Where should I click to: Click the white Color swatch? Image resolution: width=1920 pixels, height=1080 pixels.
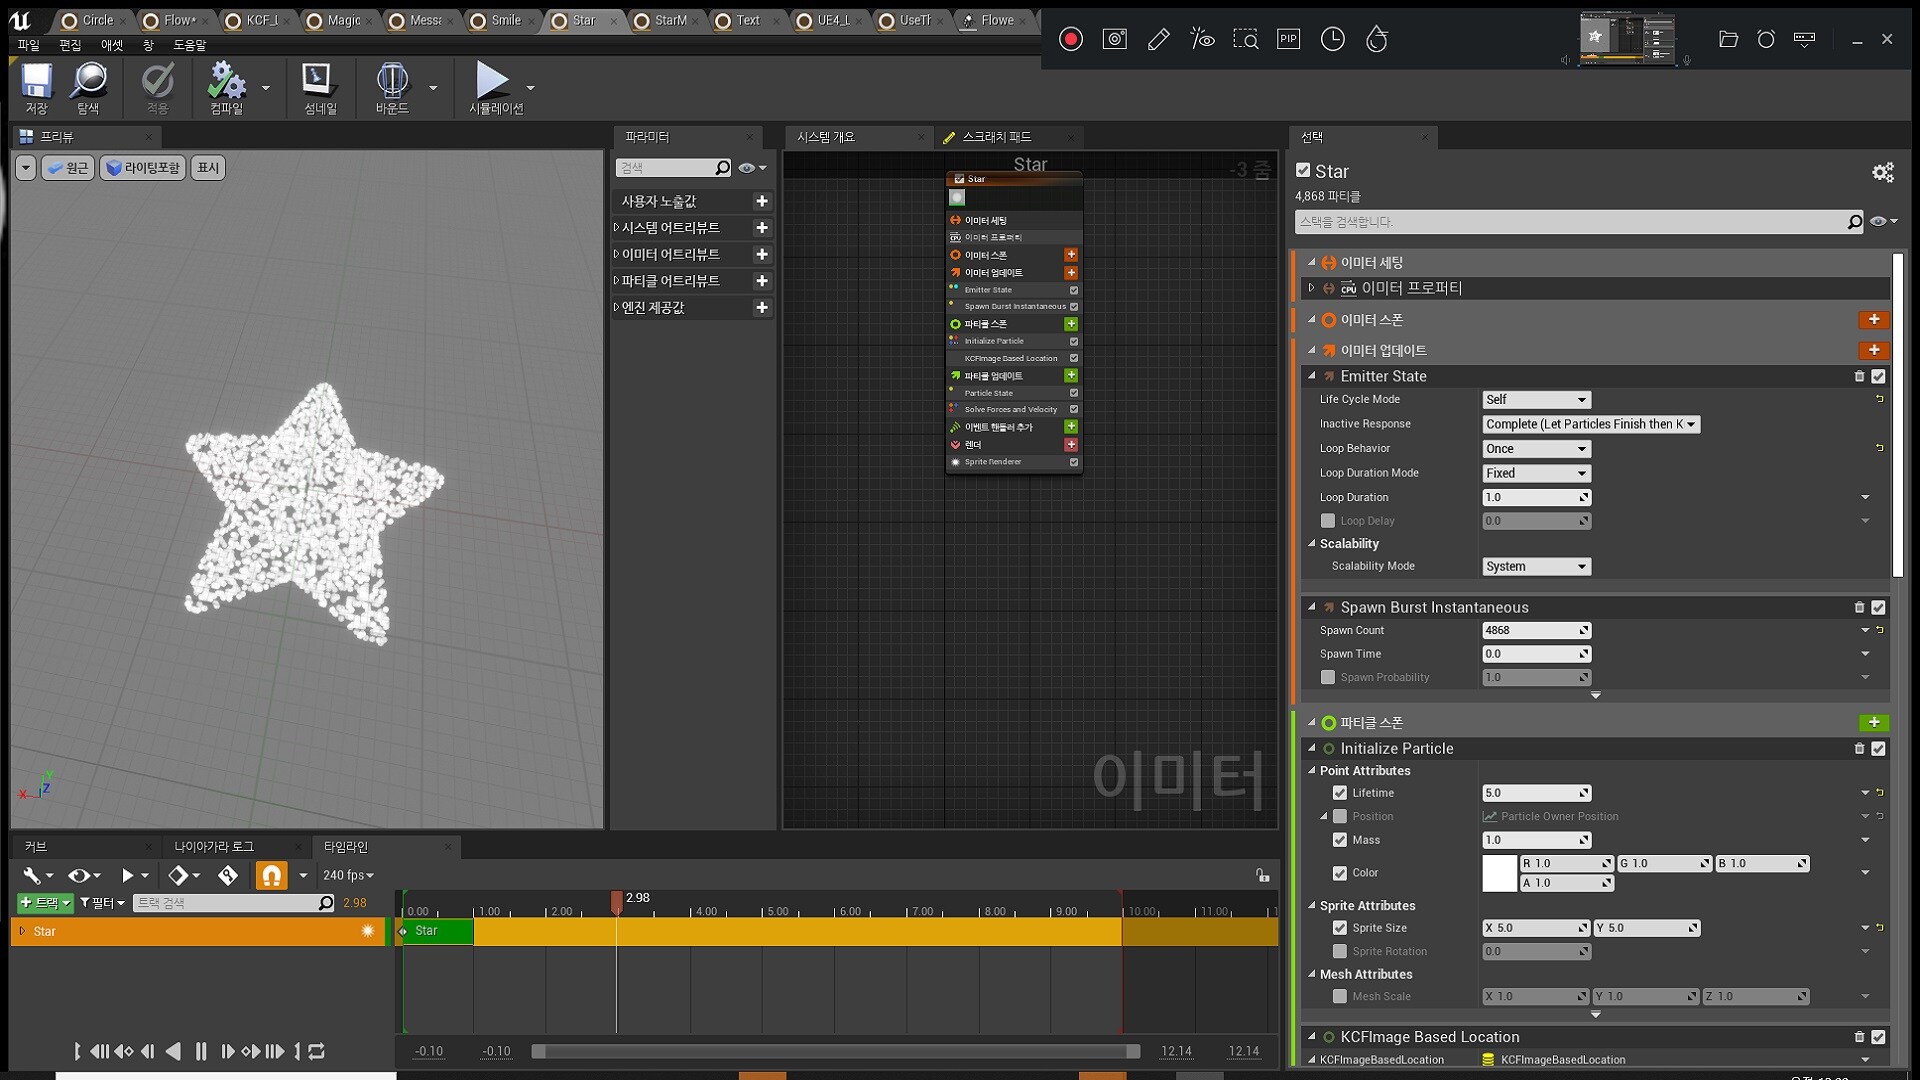point(1498,873)
